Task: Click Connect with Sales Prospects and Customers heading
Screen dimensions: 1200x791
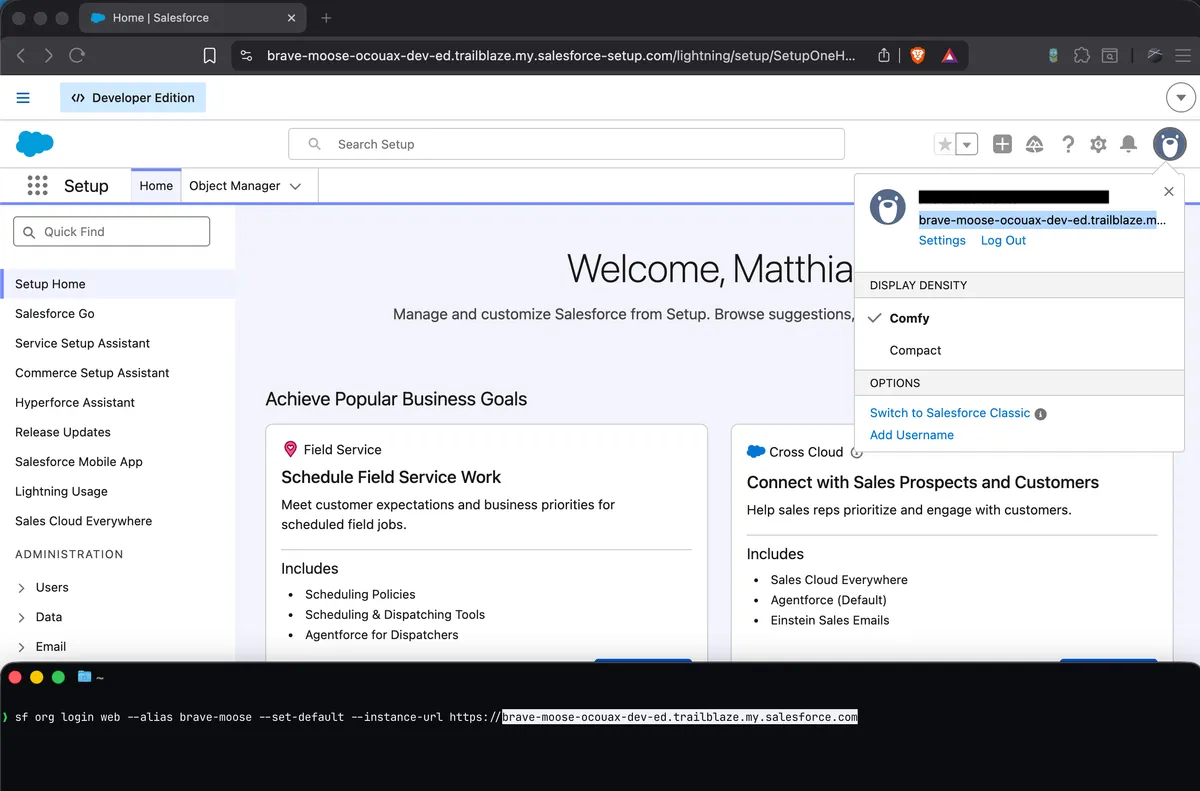Action: tap(923, 482)
